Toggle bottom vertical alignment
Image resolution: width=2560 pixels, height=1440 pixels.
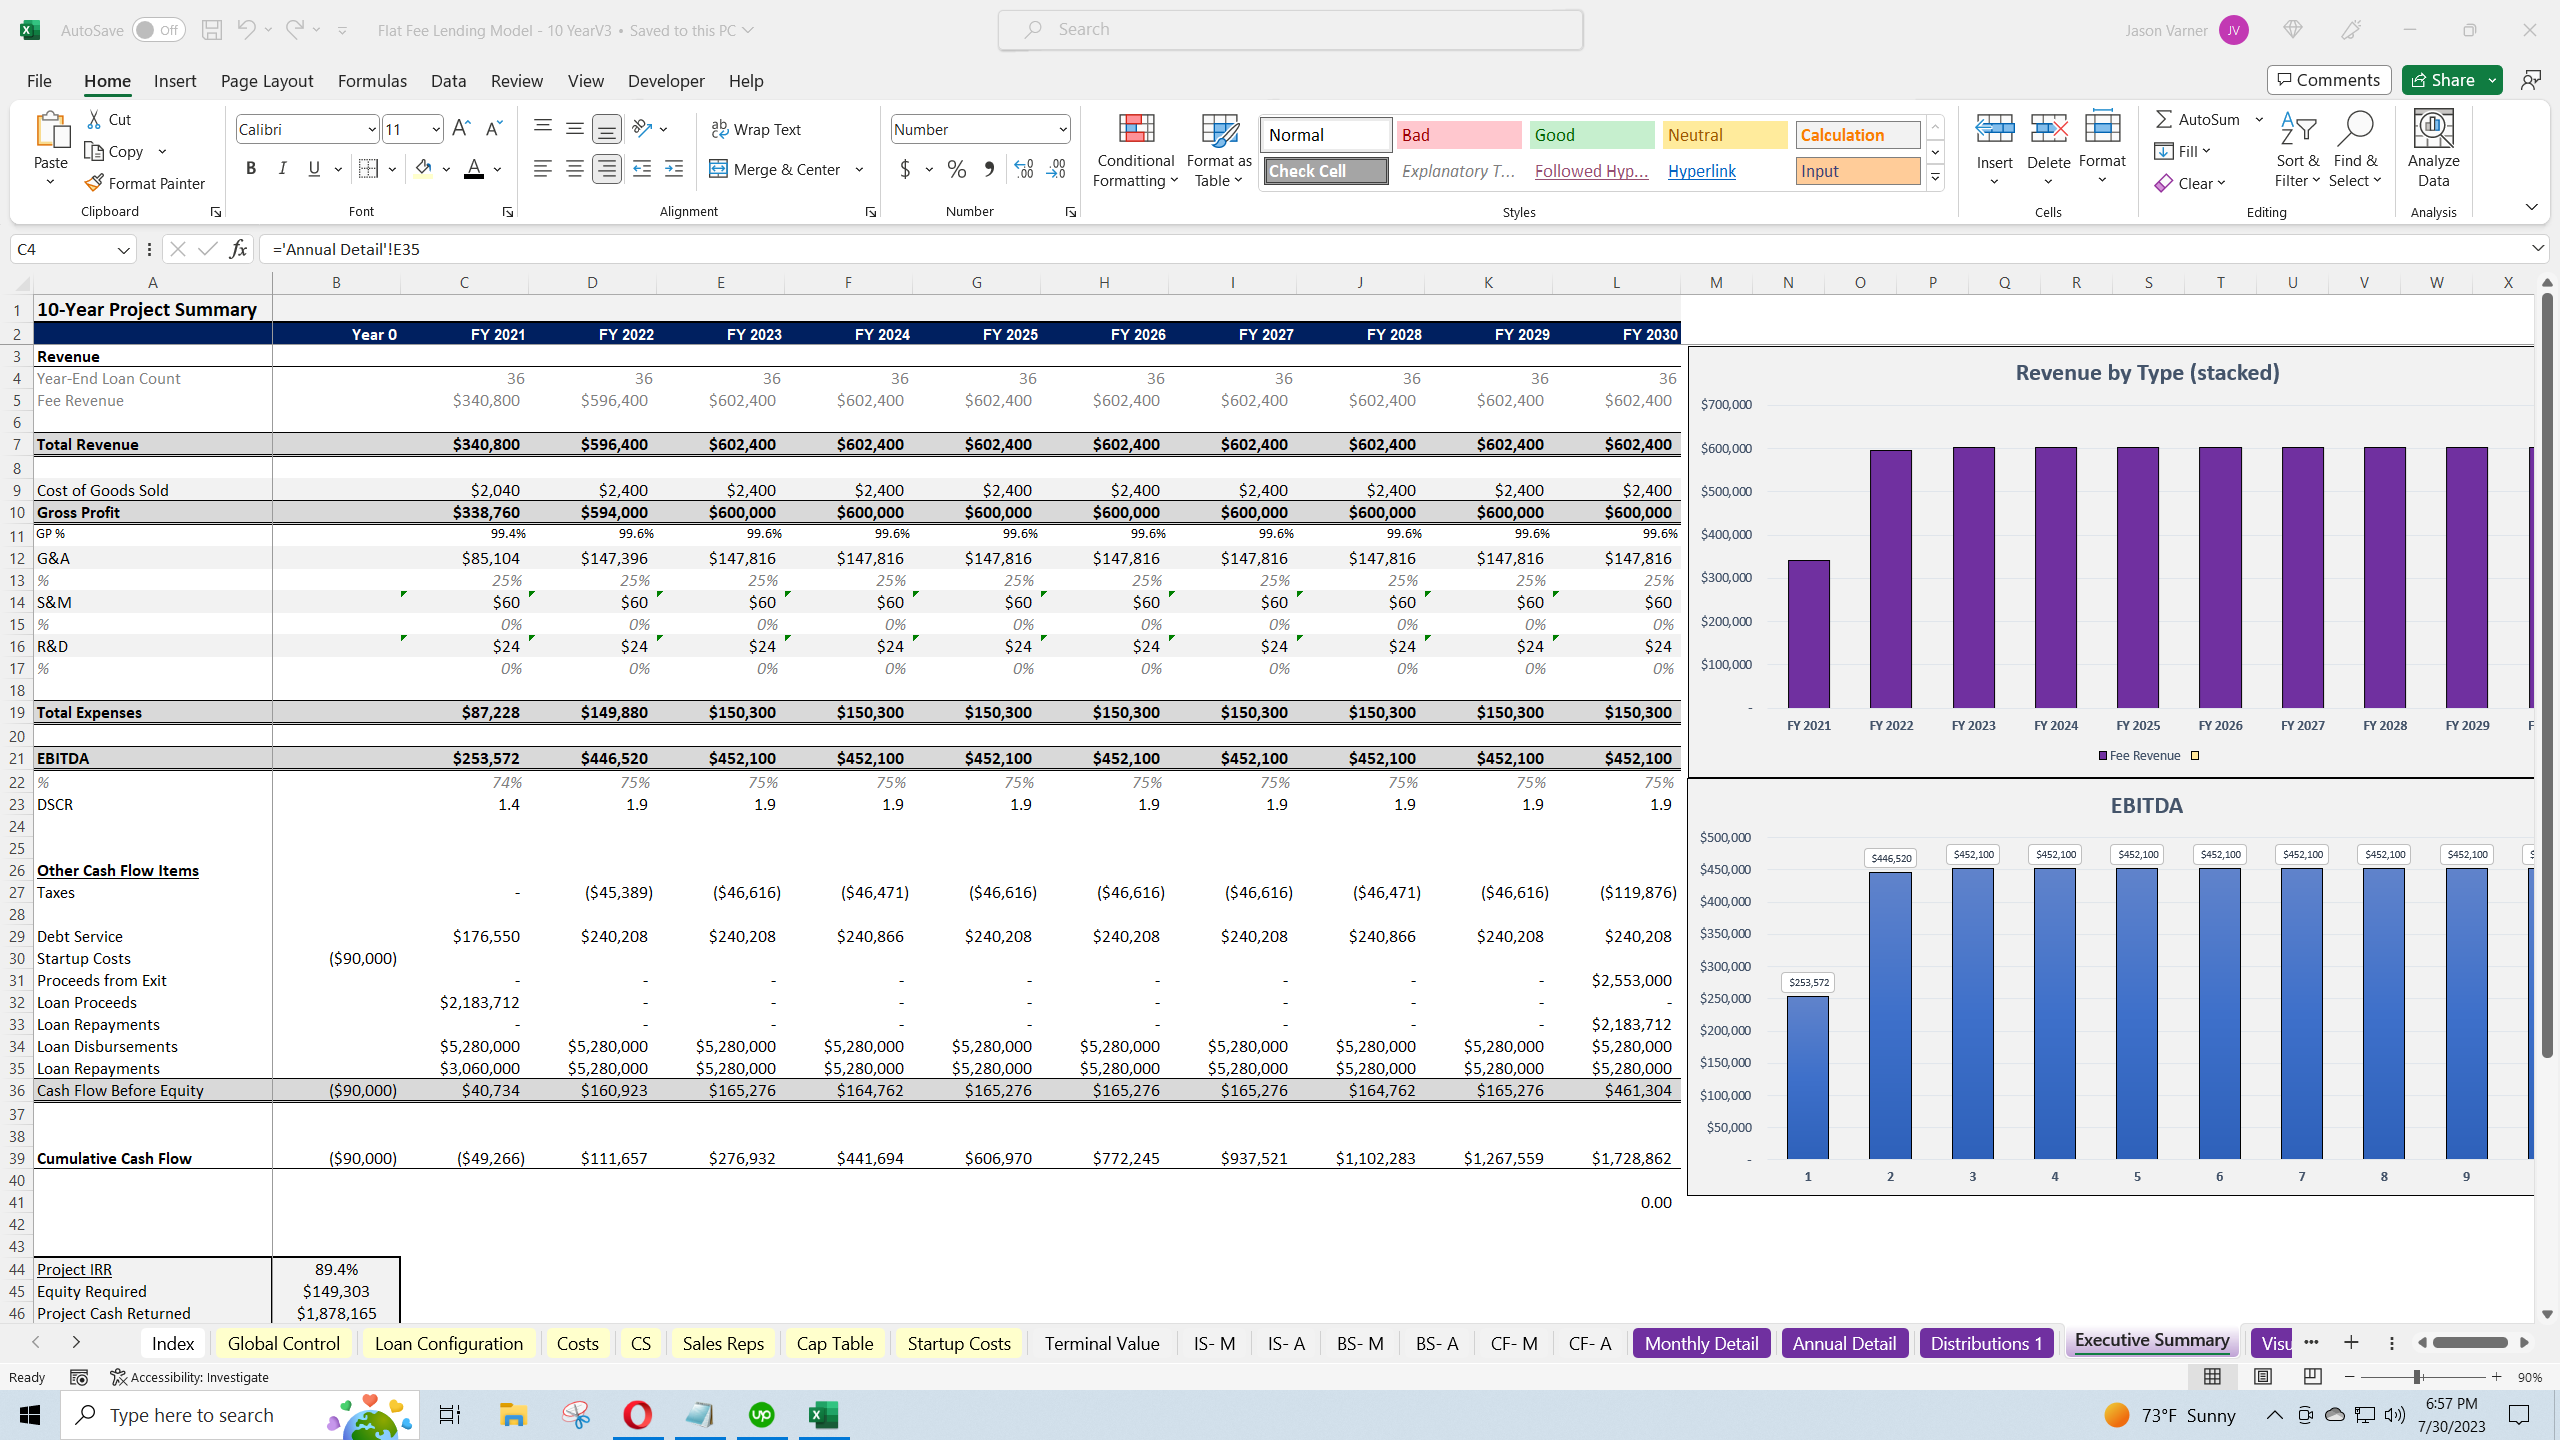coord(607,128)
